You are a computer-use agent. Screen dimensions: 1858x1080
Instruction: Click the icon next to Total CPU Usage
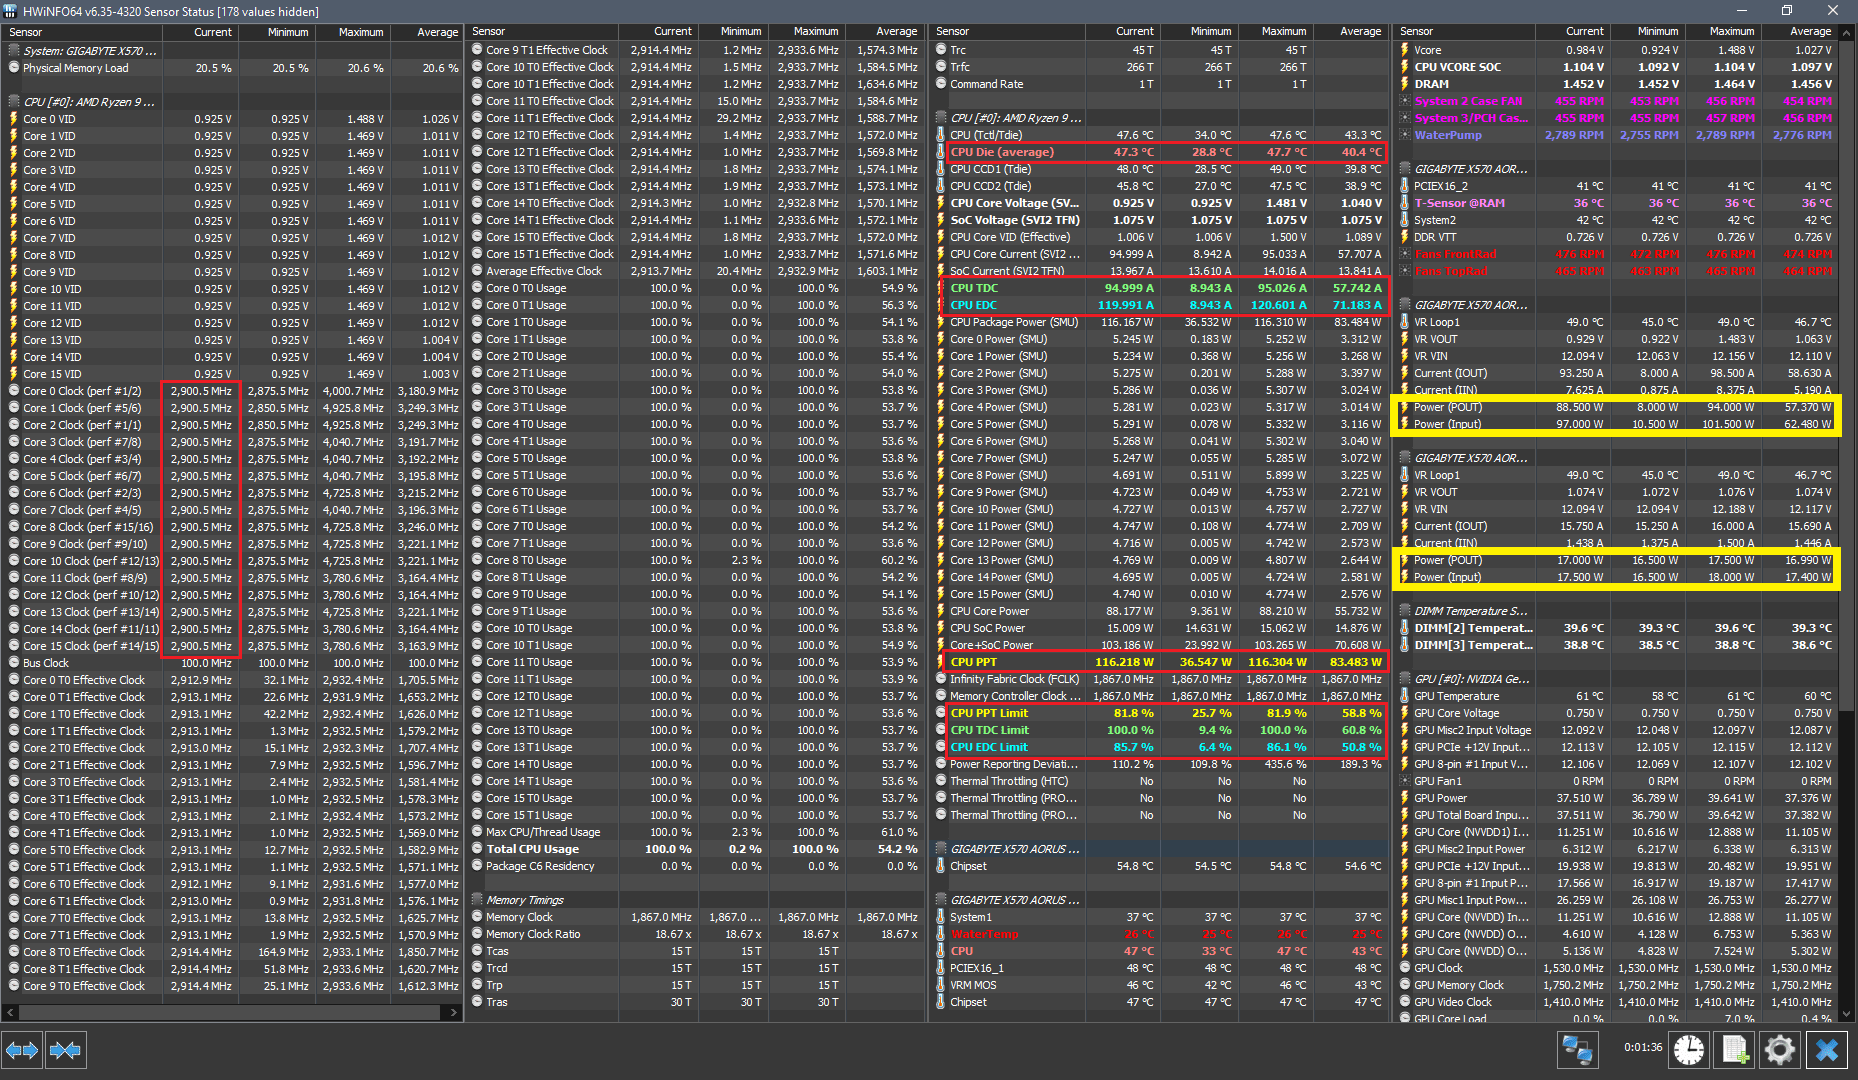(477, 849)
